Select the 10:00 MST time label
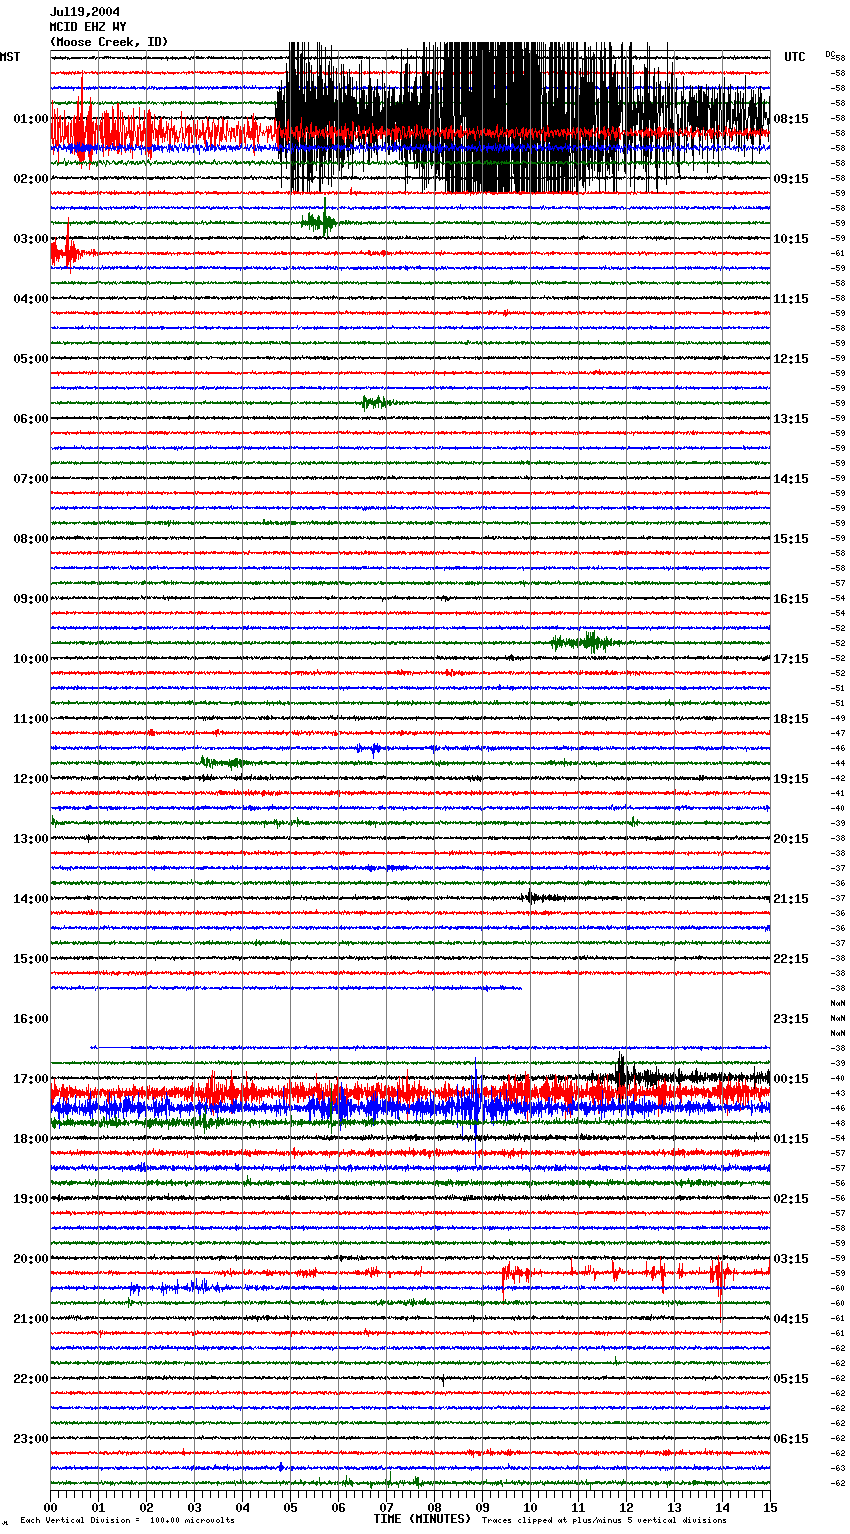The height and width of the screenshot is (1534, 850). tap(31, 658)
